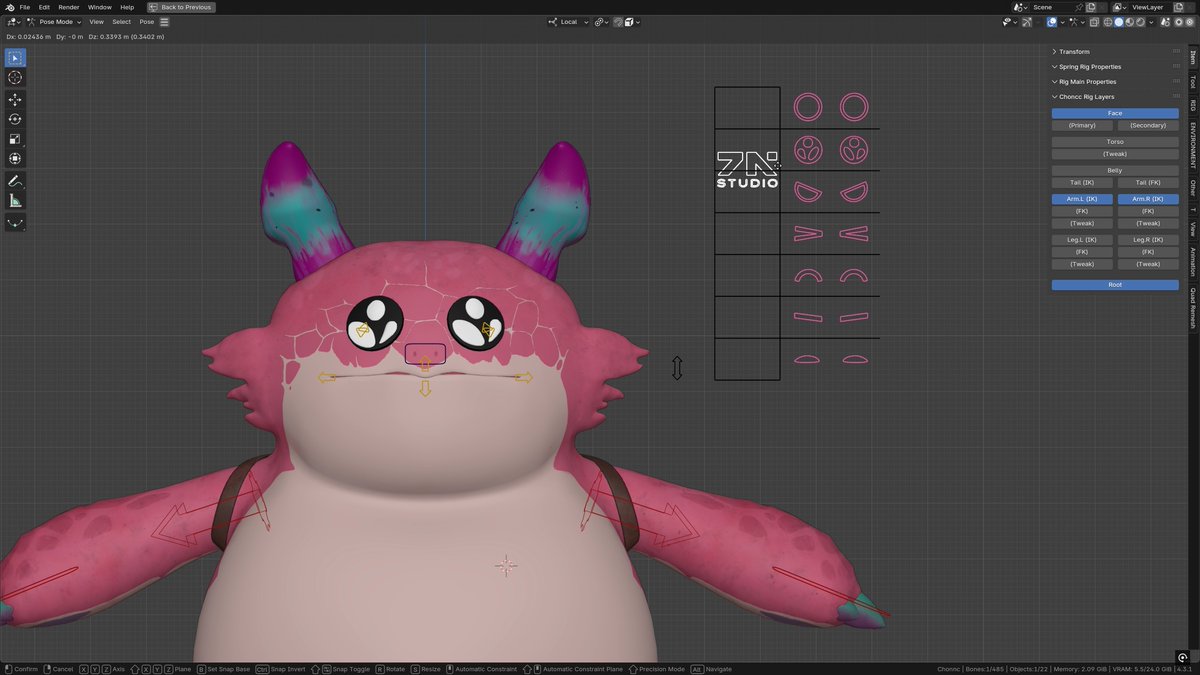Click the Back to Previous button
Viewport: 1200px width, 675px height.
tap(181, 7)
